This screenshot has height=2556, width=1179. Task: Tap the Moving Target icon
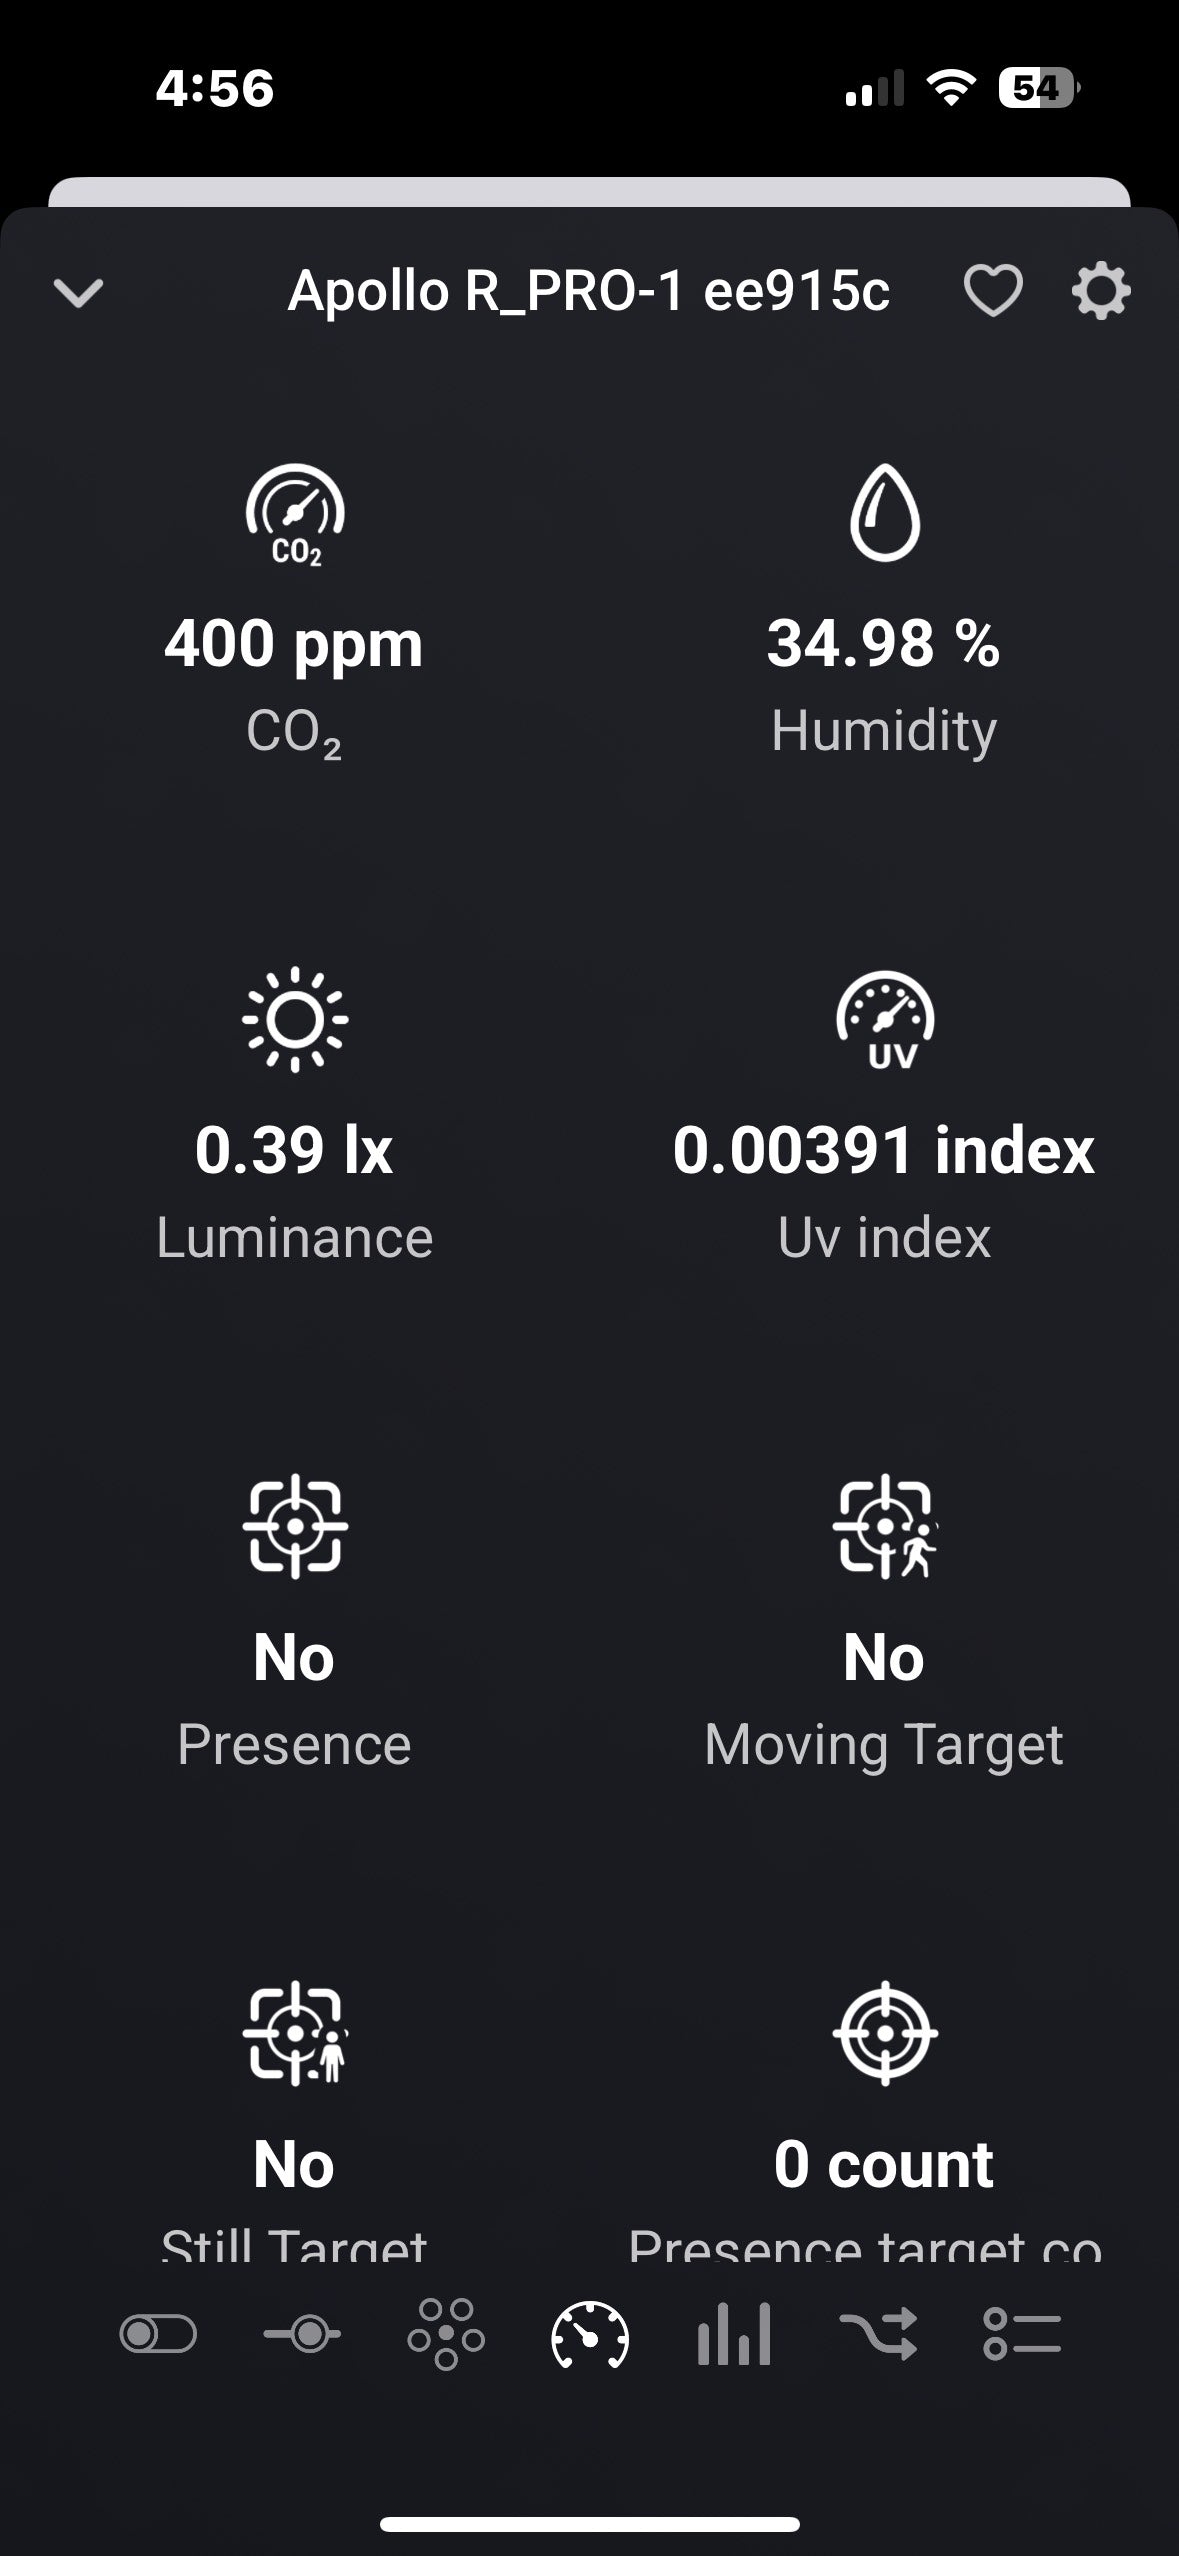pos(885,1526)
